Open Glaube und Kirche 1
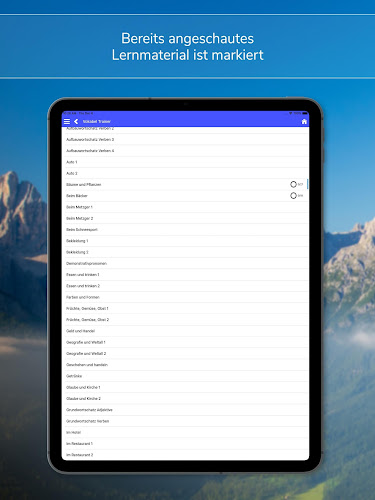 [185, 387]
